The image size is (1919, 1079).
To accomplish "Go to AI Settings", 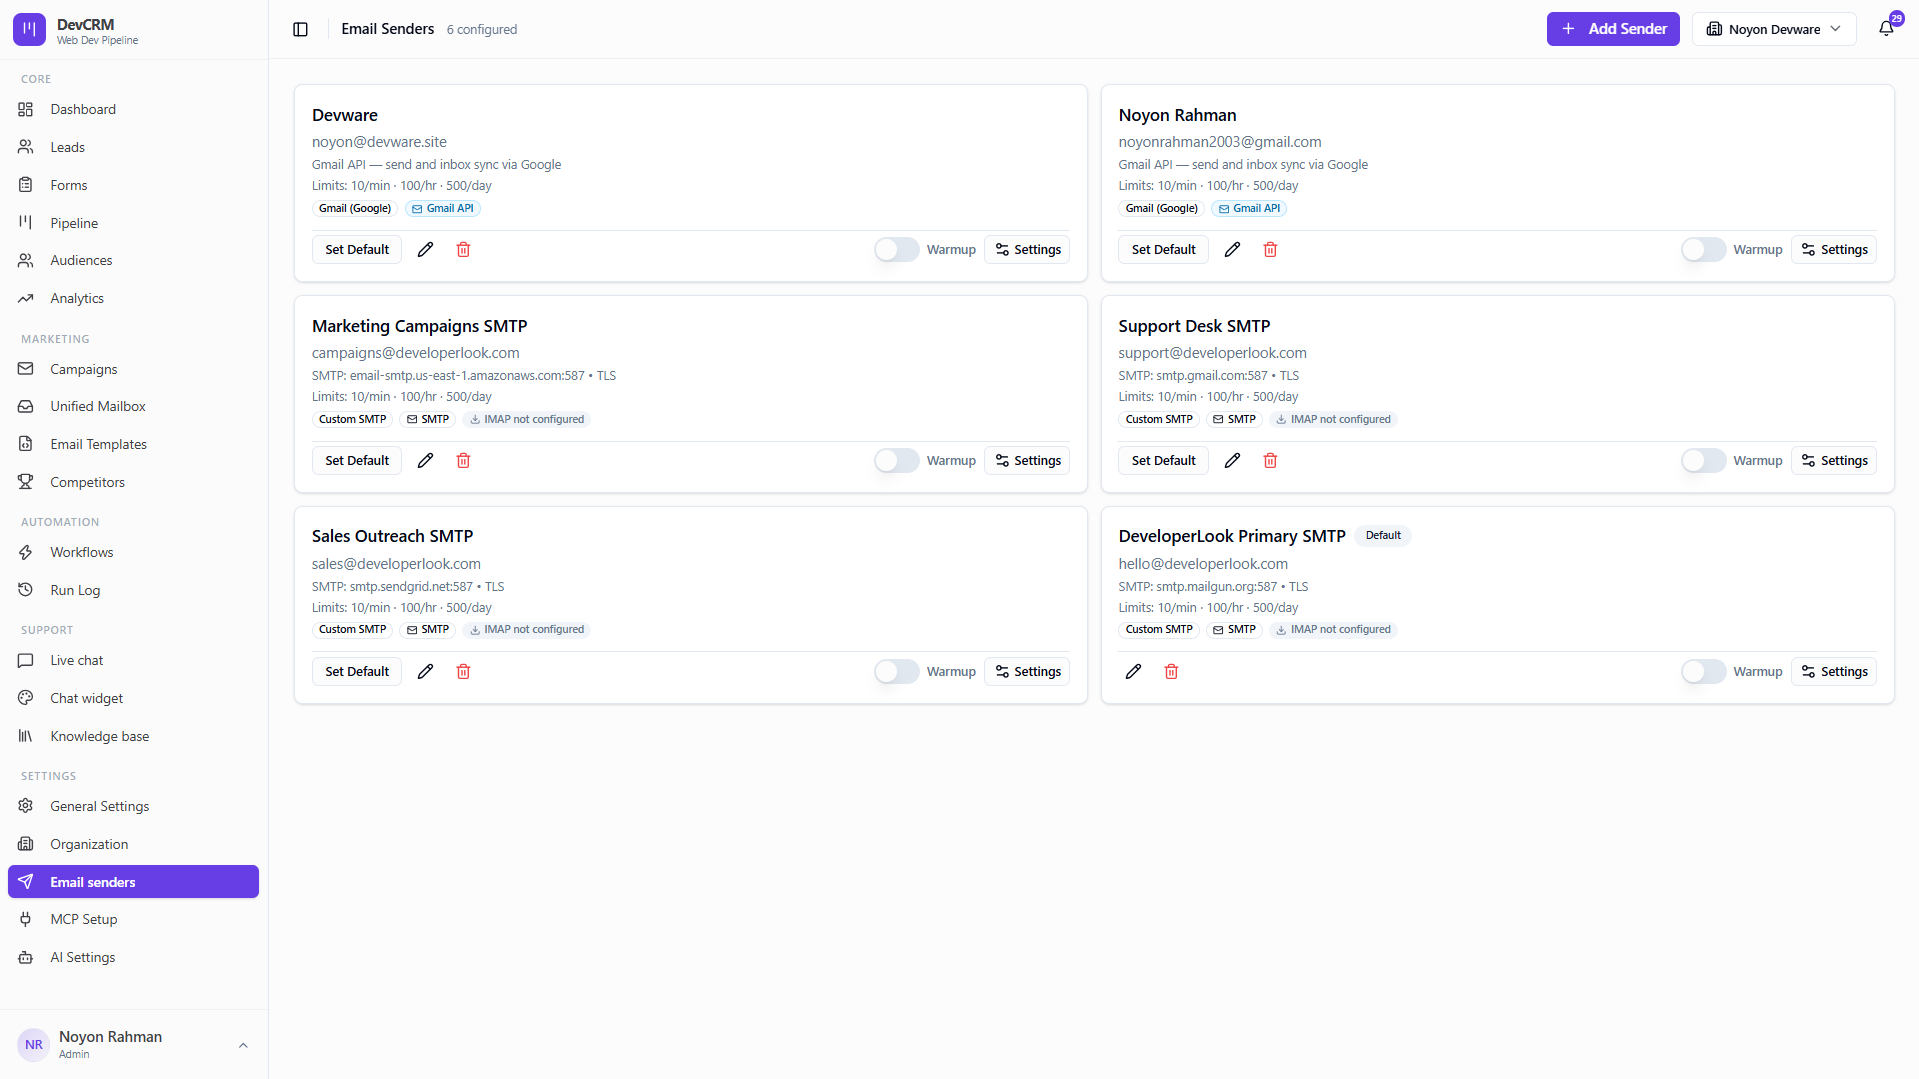I will click(x=133, y=958).
